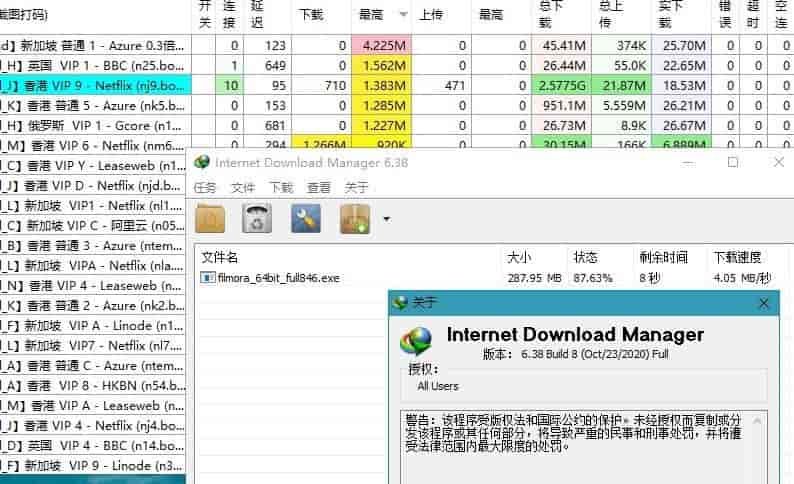Sort proxy table by 实下载 column
This screenshot has height=484, width=794.
tap(681, 14)
